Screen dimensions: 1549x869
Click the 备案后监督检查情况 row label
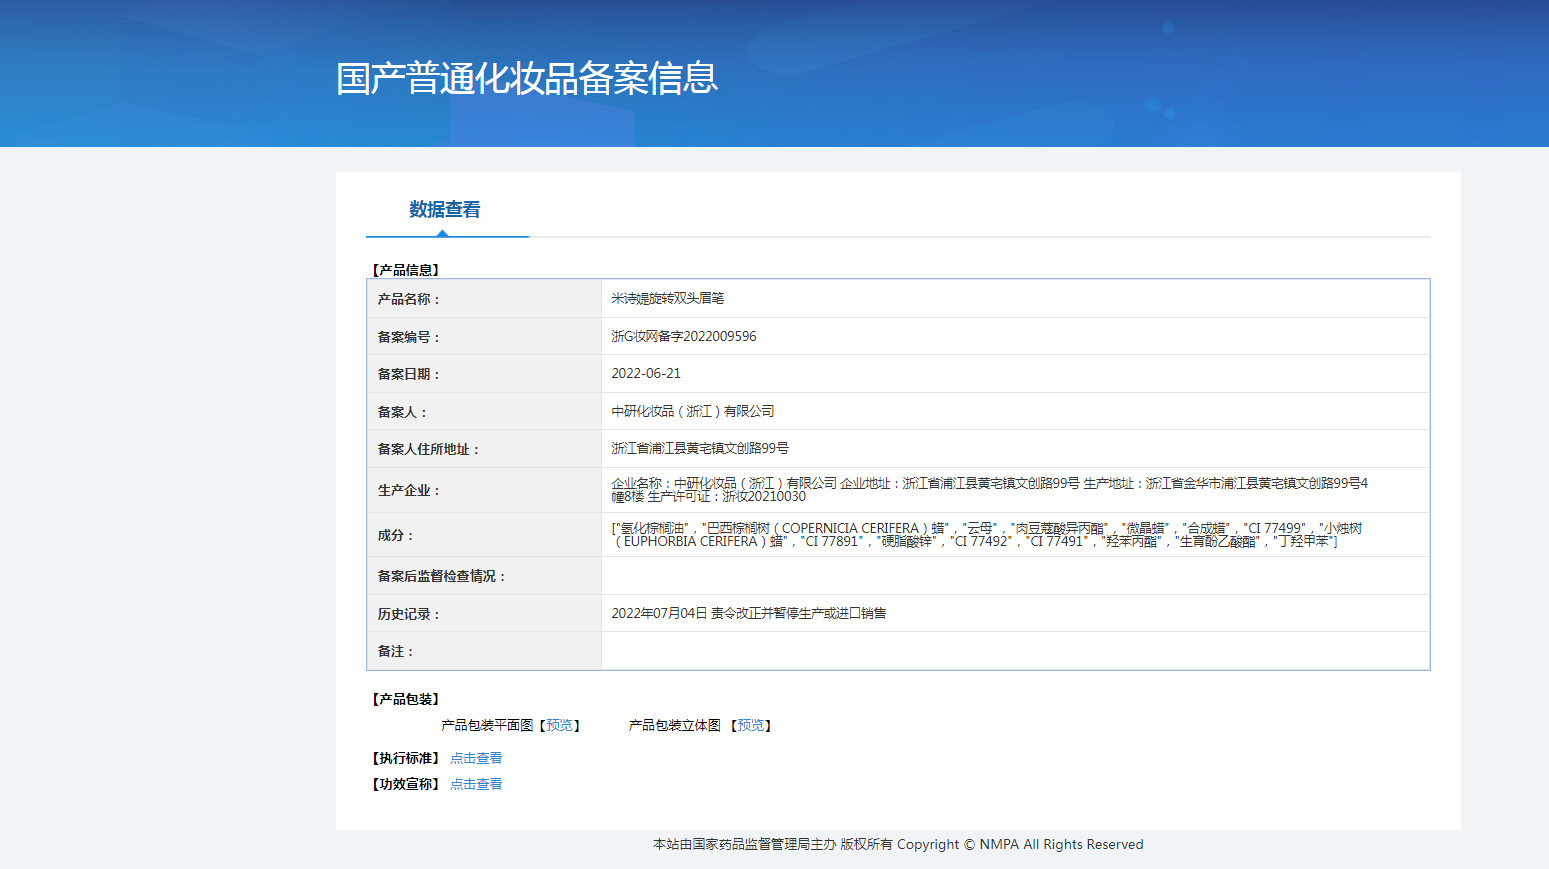(x=441, y=576)
